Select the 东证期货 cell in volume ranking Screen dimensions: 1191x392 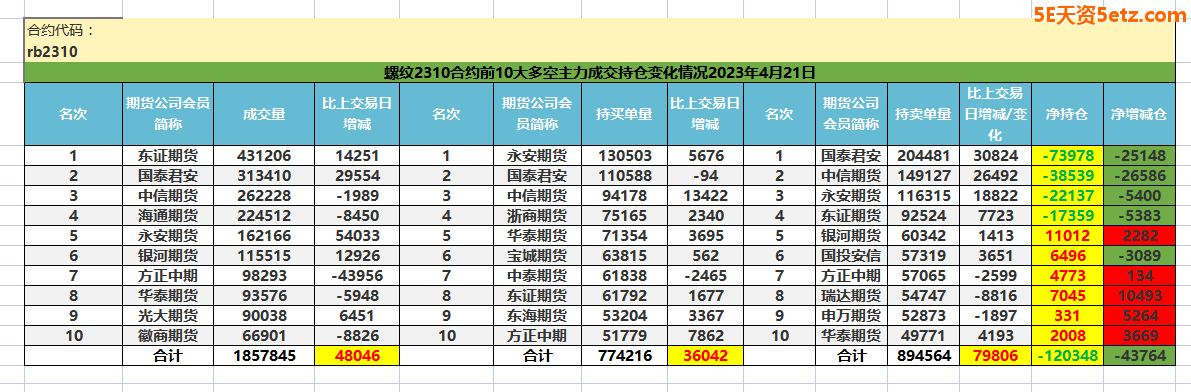(168, 156)
